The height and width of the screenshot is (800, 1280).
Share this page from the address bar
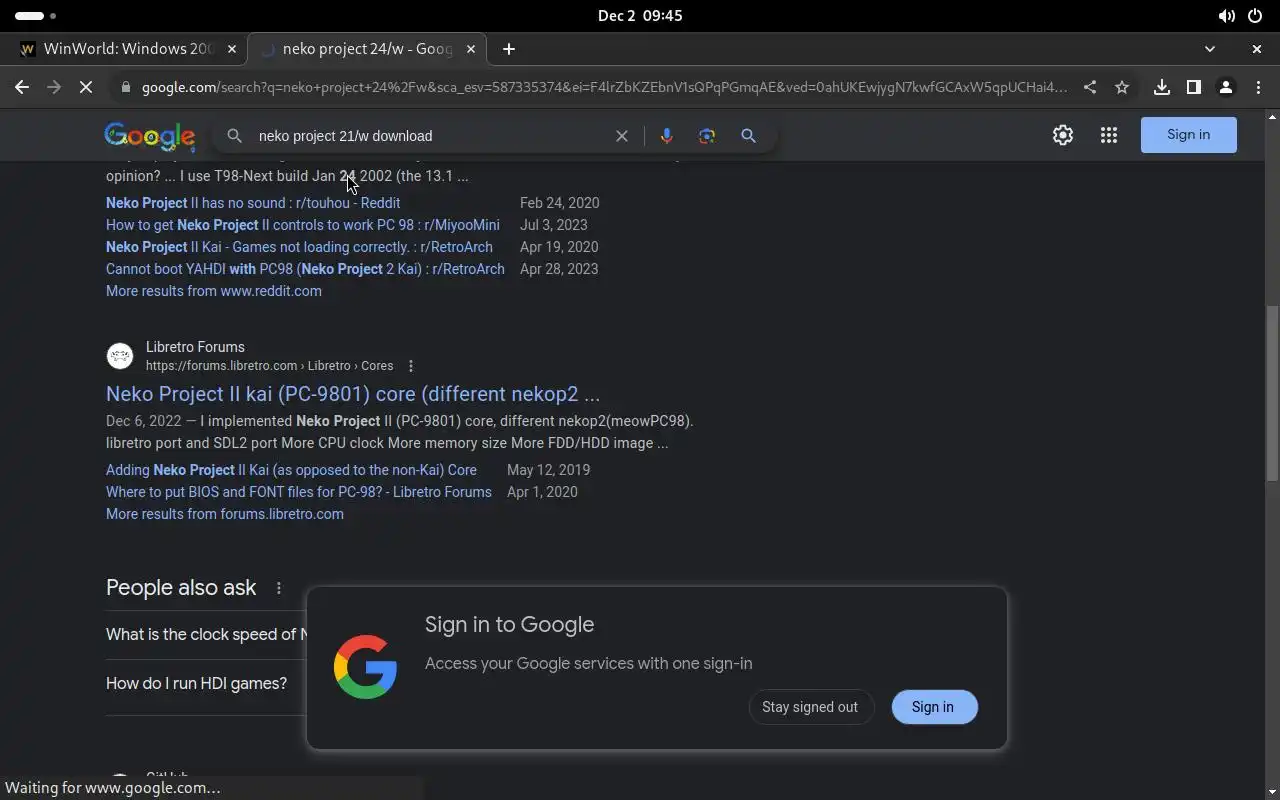click(1090, 87)
